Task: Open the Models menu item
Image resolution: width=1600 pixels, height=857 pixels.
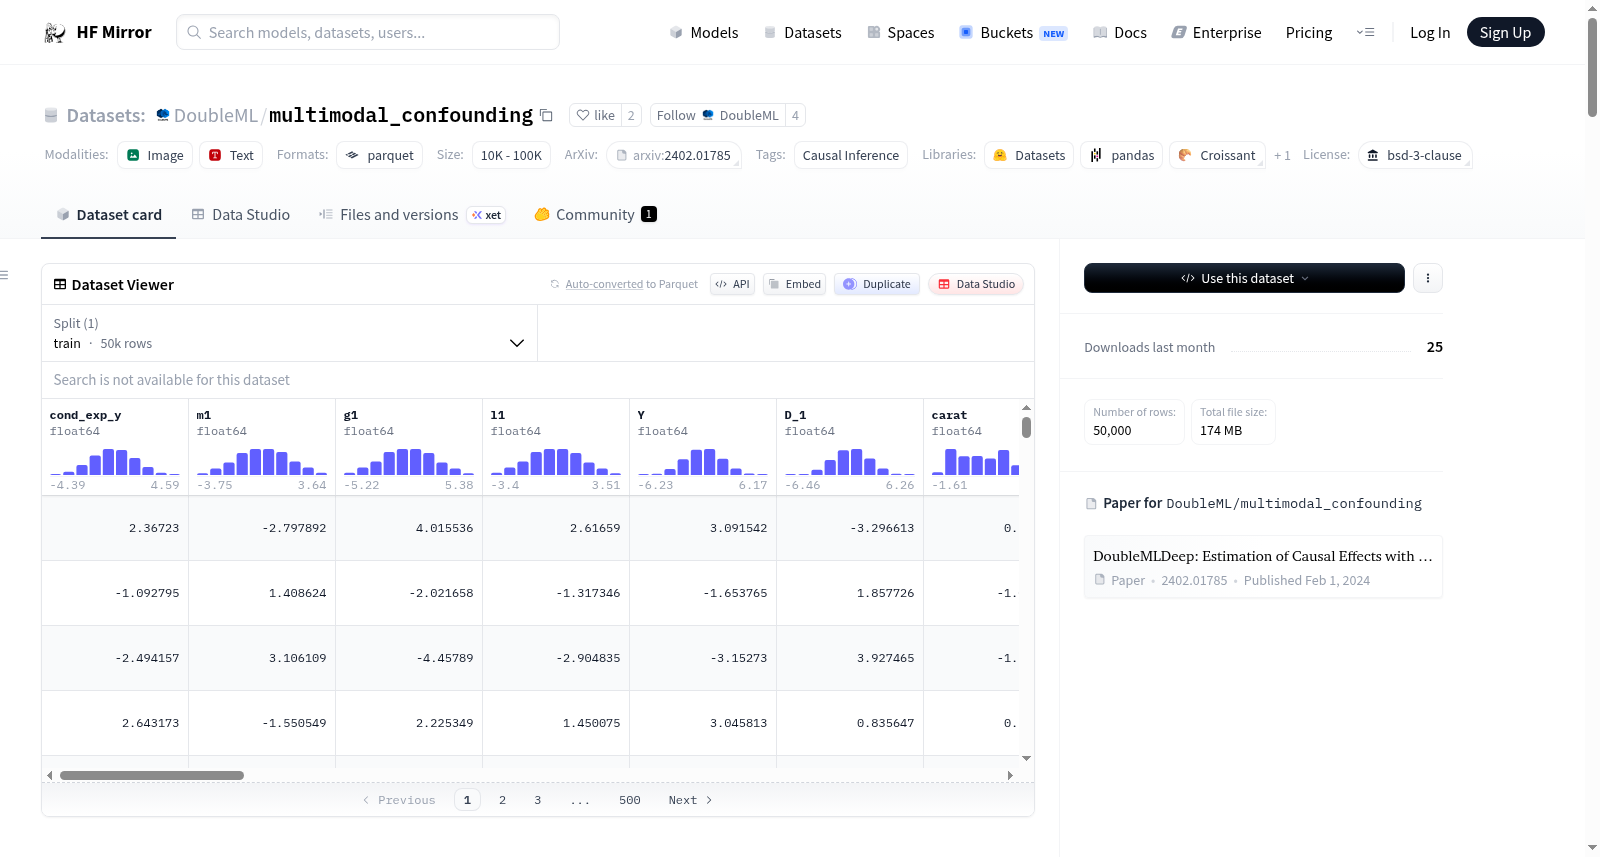Action: point(704,32)
